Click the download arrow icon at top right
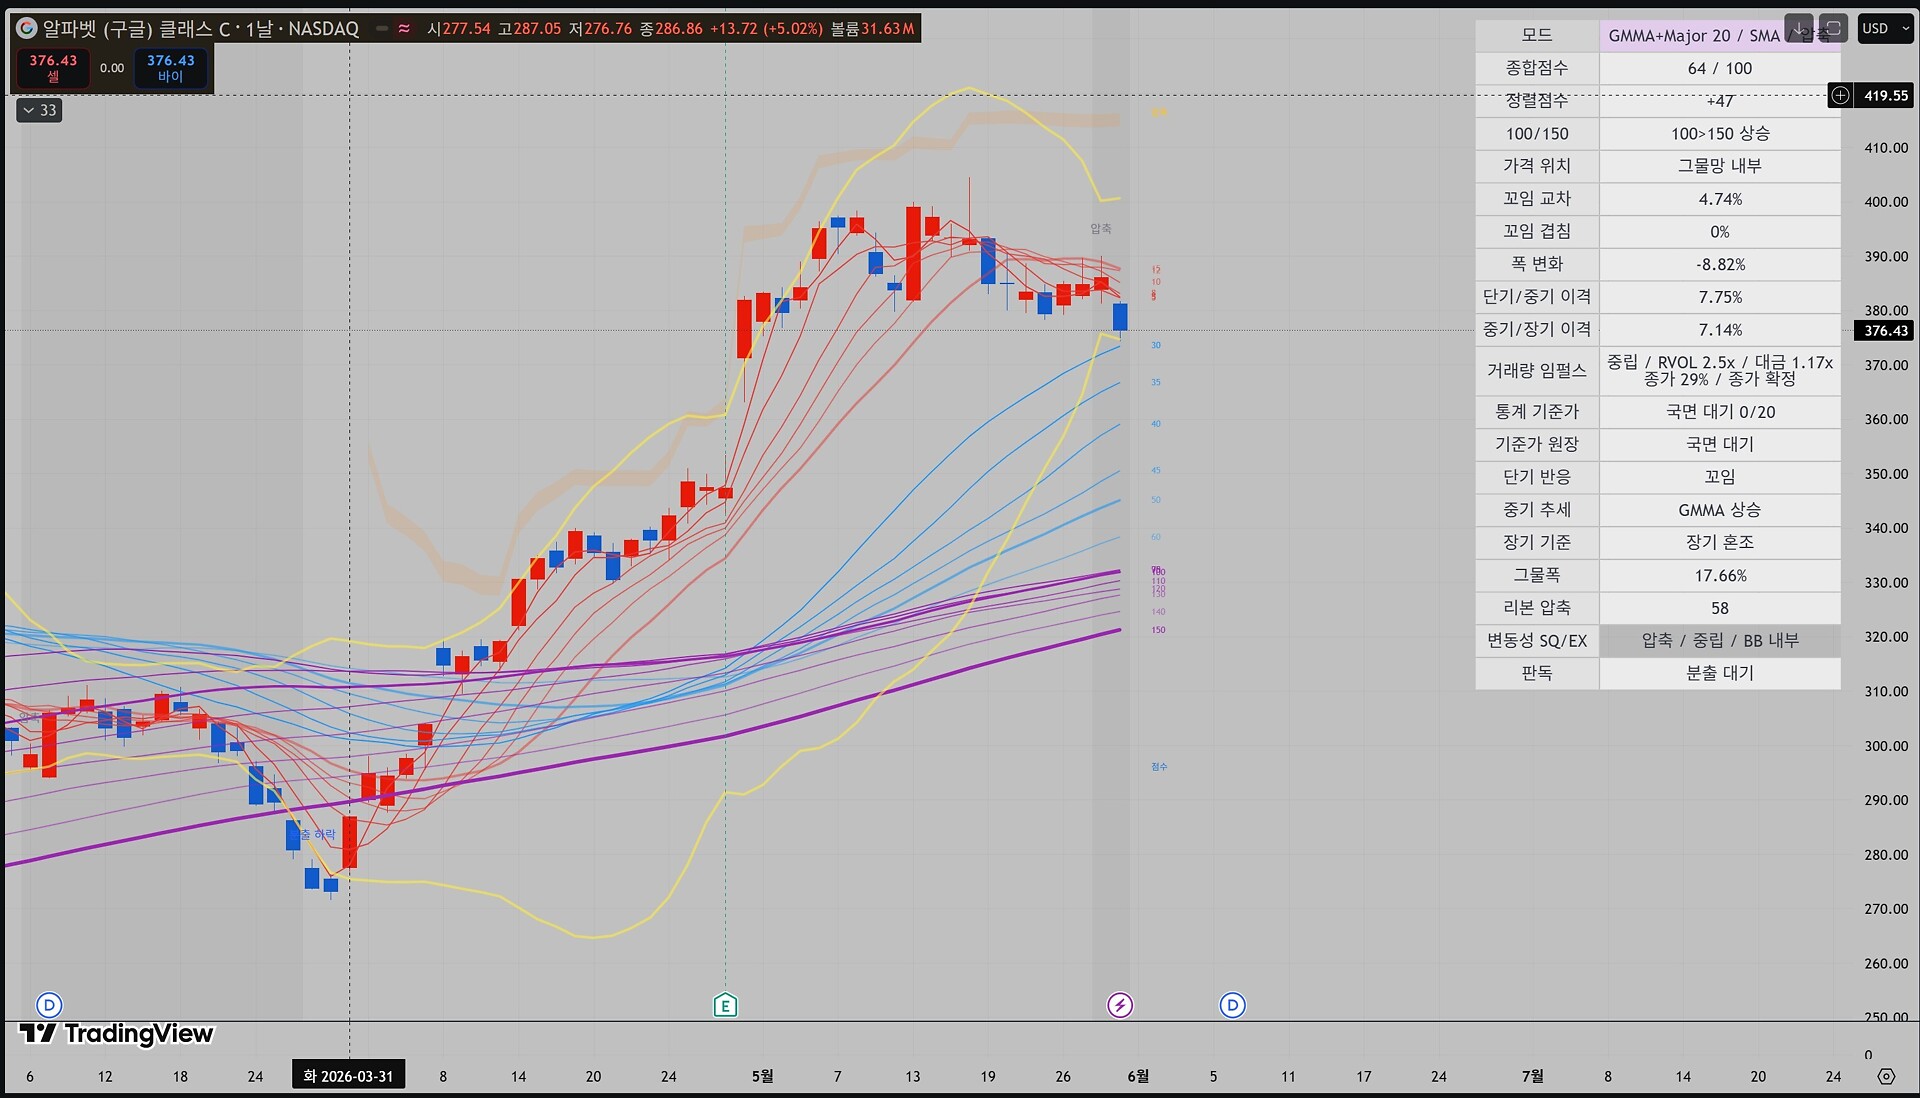 tap(1798, 28)
